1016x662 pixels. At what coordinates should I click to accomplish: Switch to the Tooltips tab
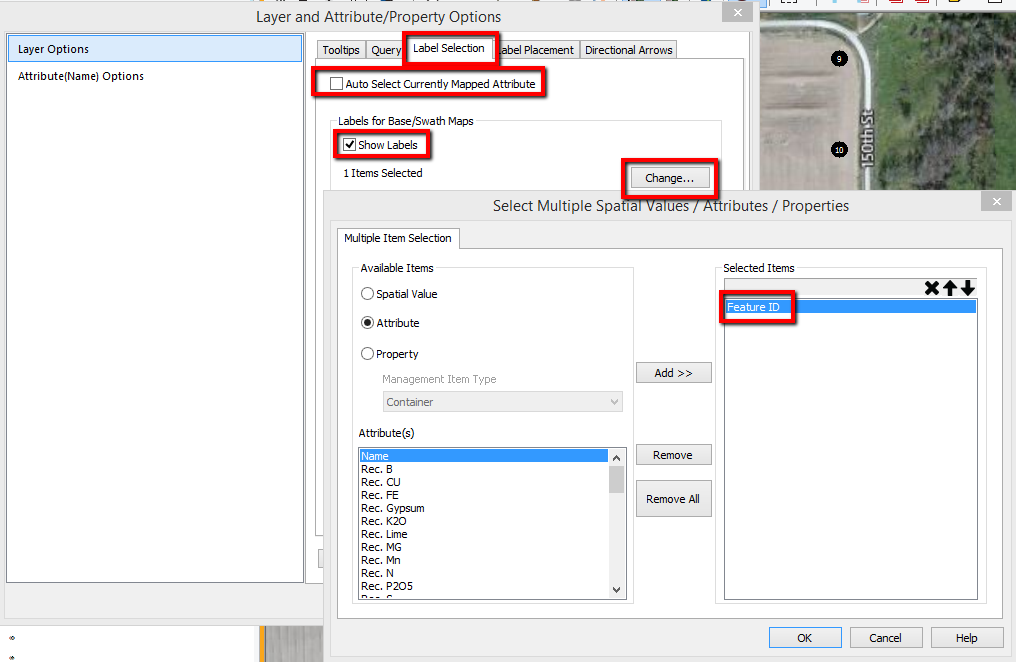(341, 50)
